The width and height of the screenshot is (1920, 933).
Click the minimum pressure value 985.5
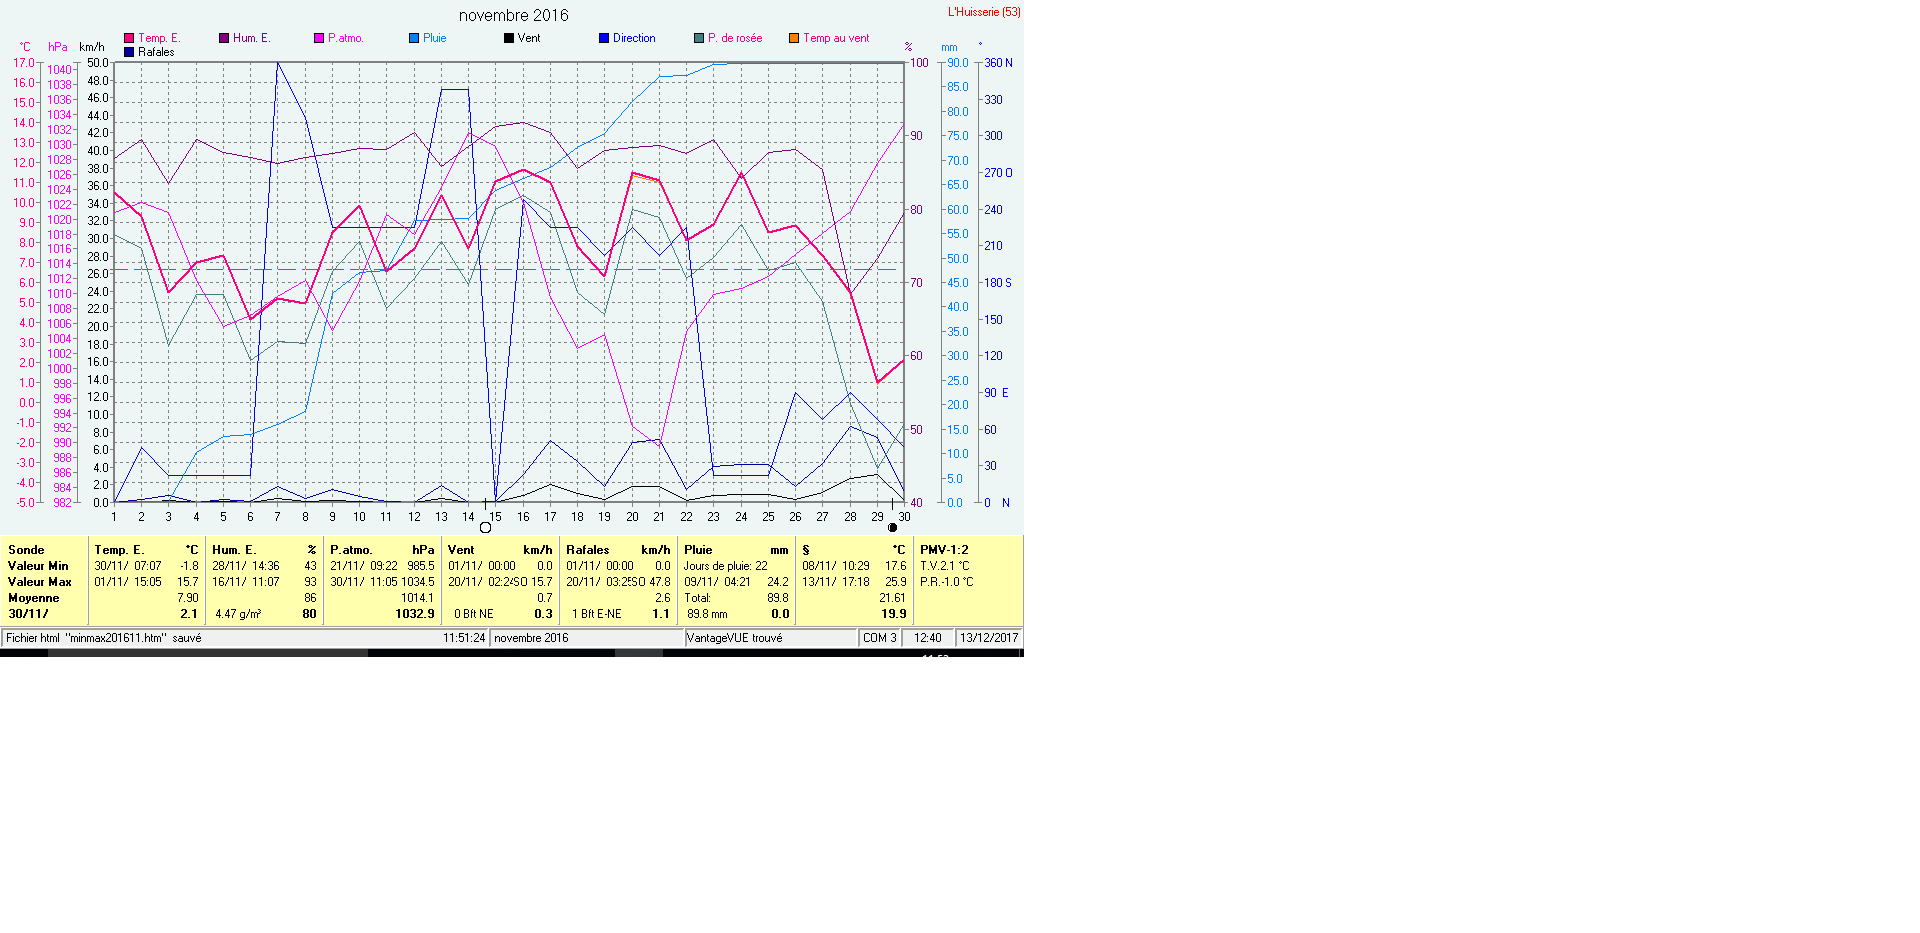[x=421, y=566]
